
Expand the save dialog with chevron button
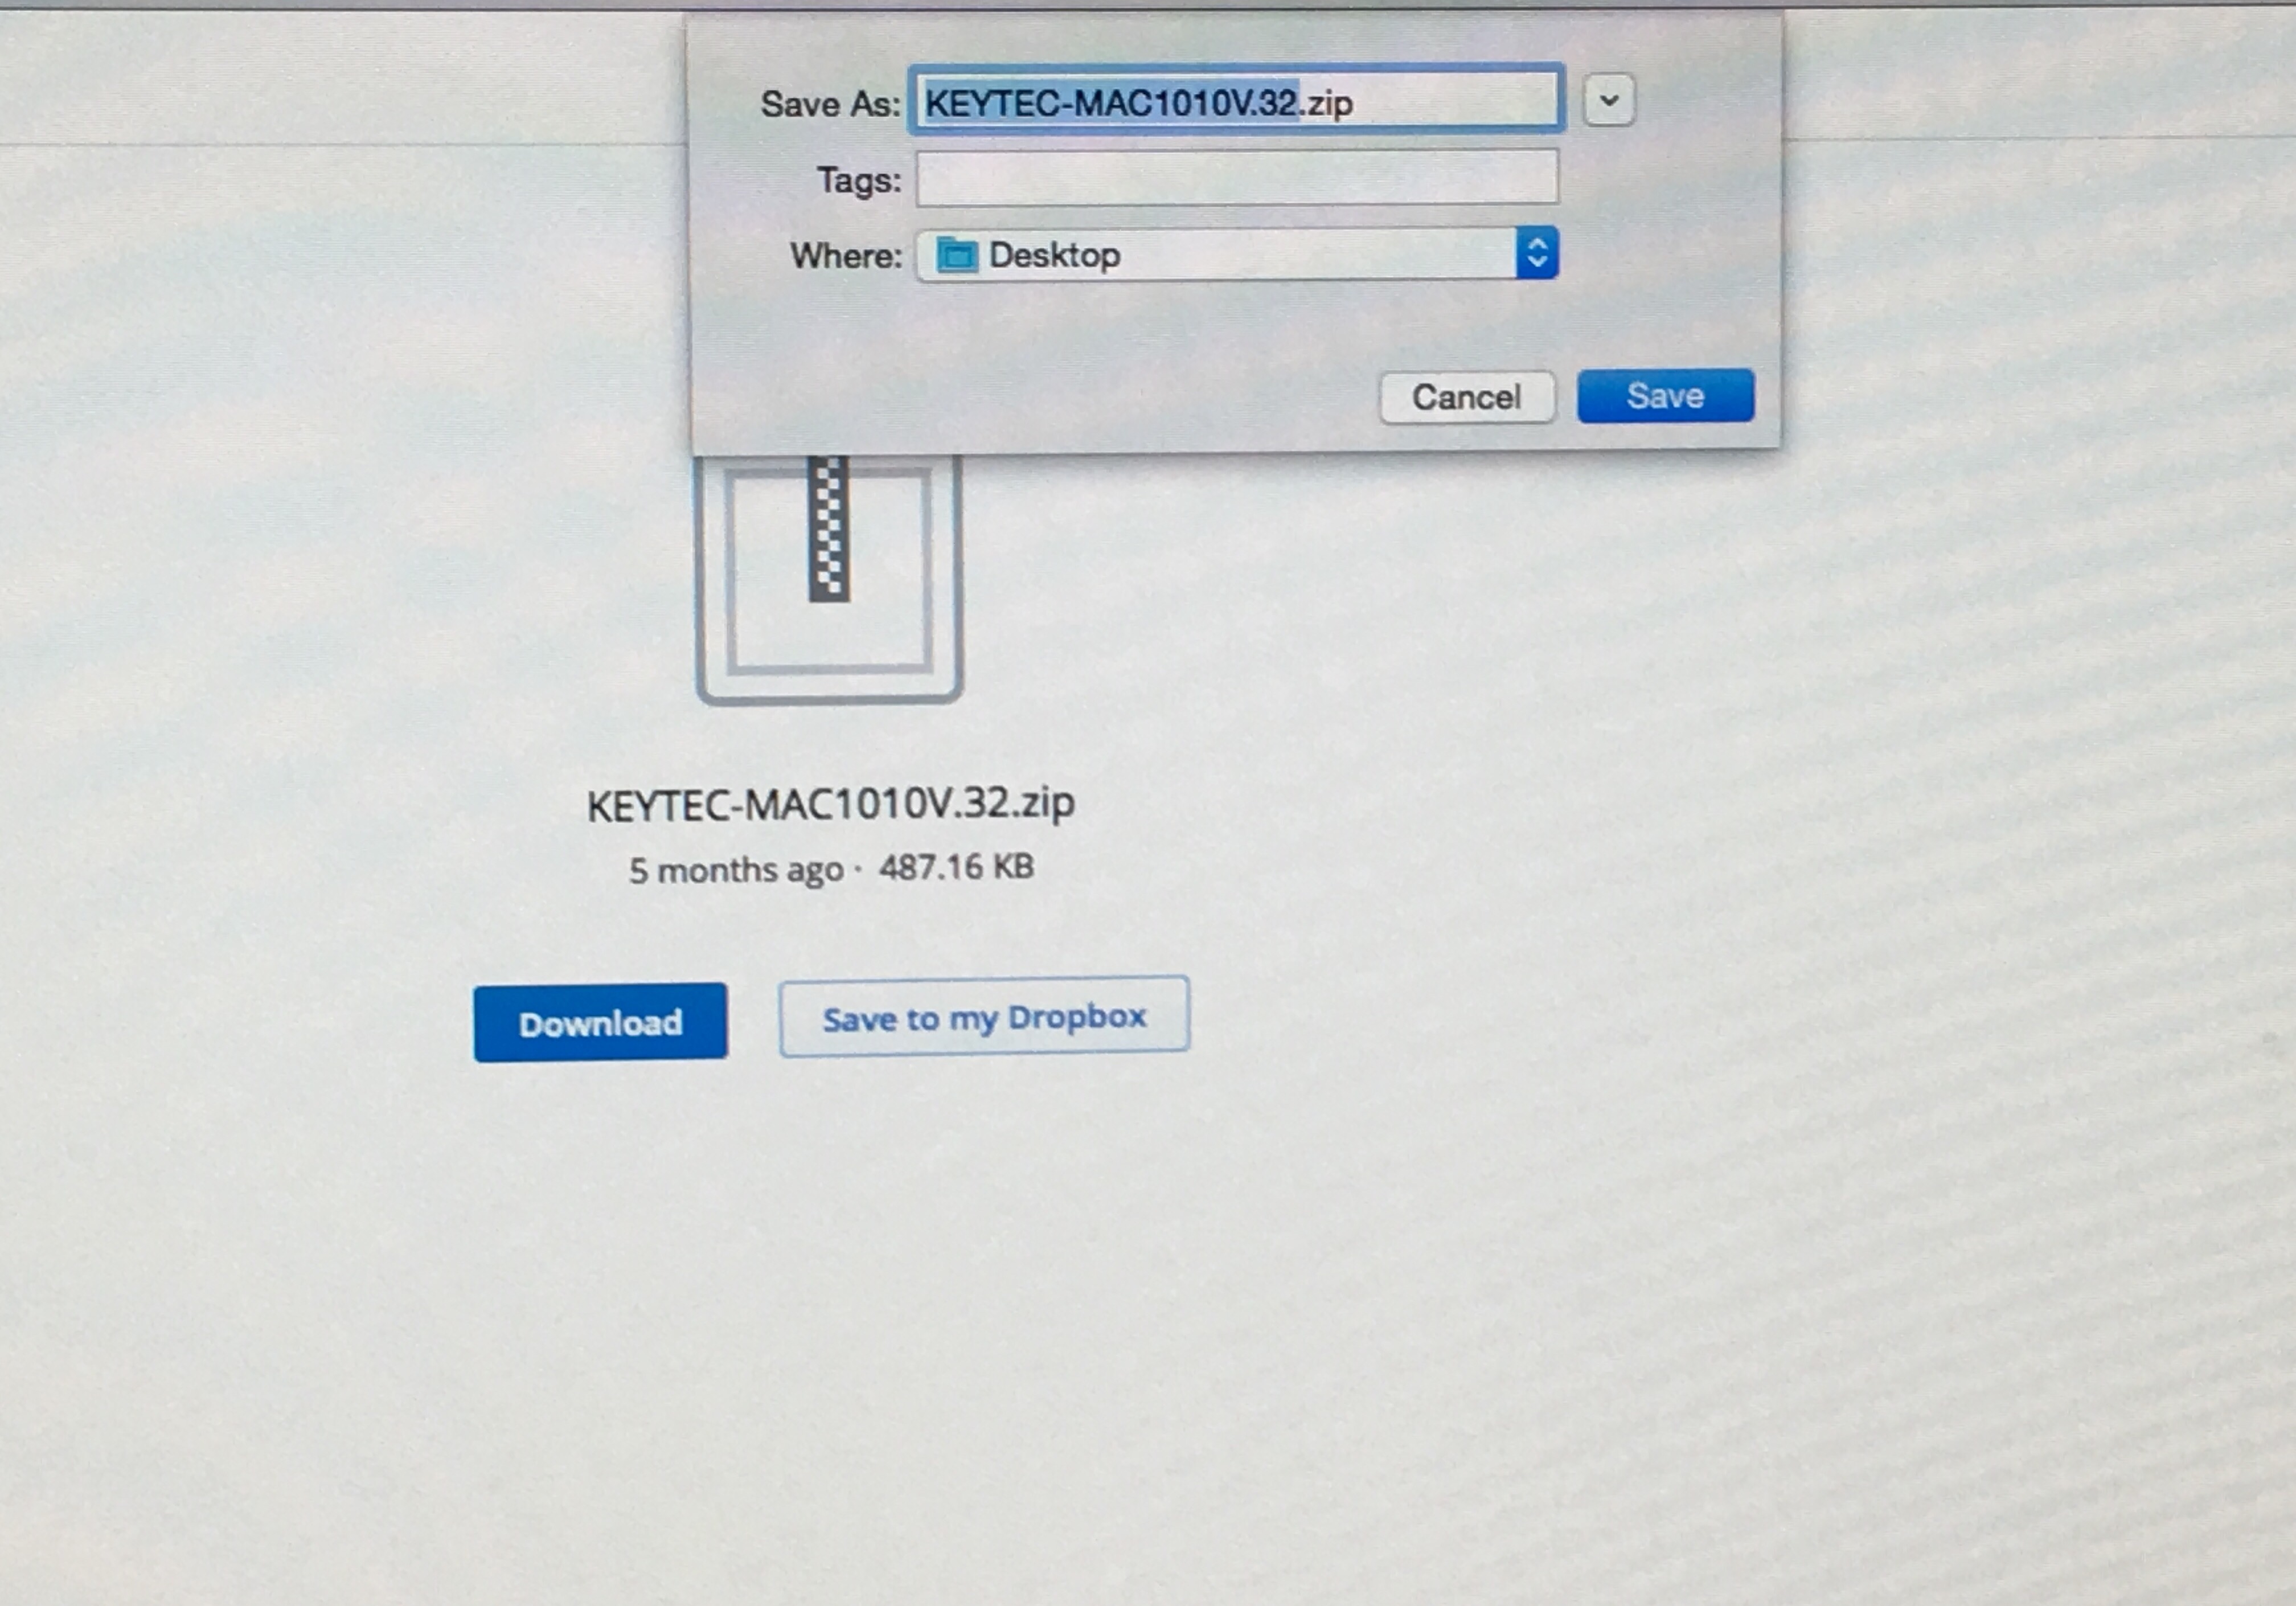1608,100
